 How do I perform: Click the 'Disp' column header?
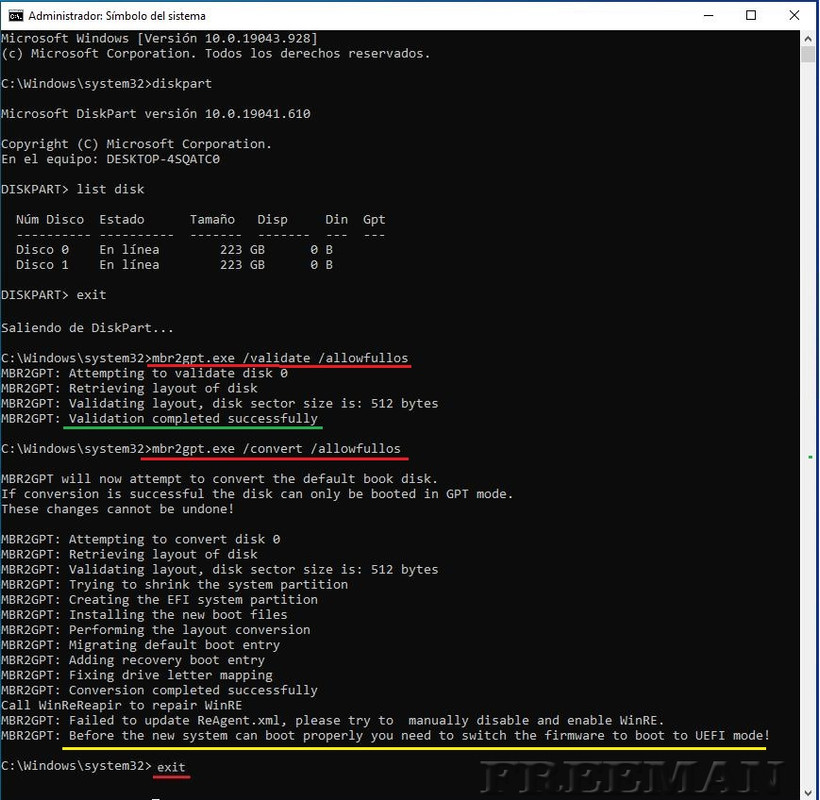[x=272, y=220]
